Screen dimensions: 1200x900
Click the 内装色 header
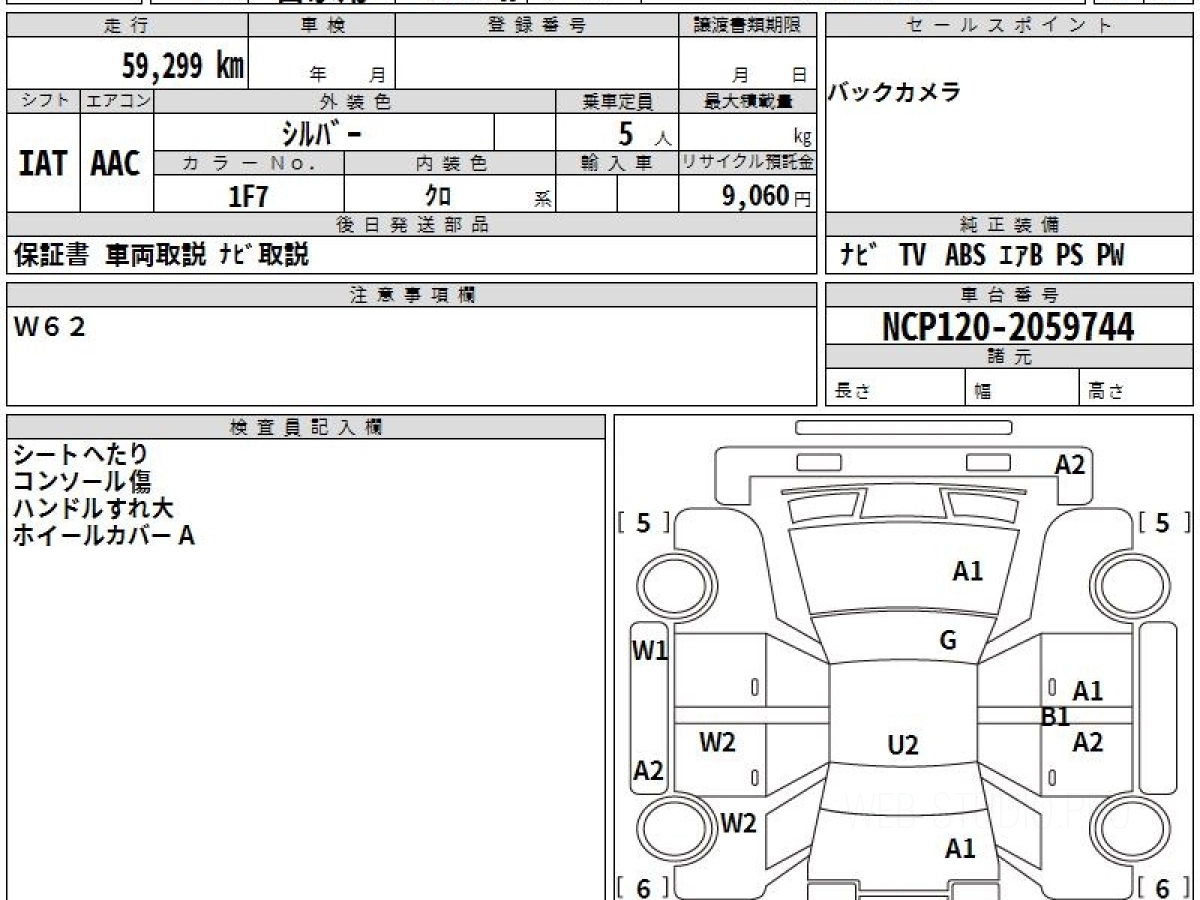[x=450, y=163]
